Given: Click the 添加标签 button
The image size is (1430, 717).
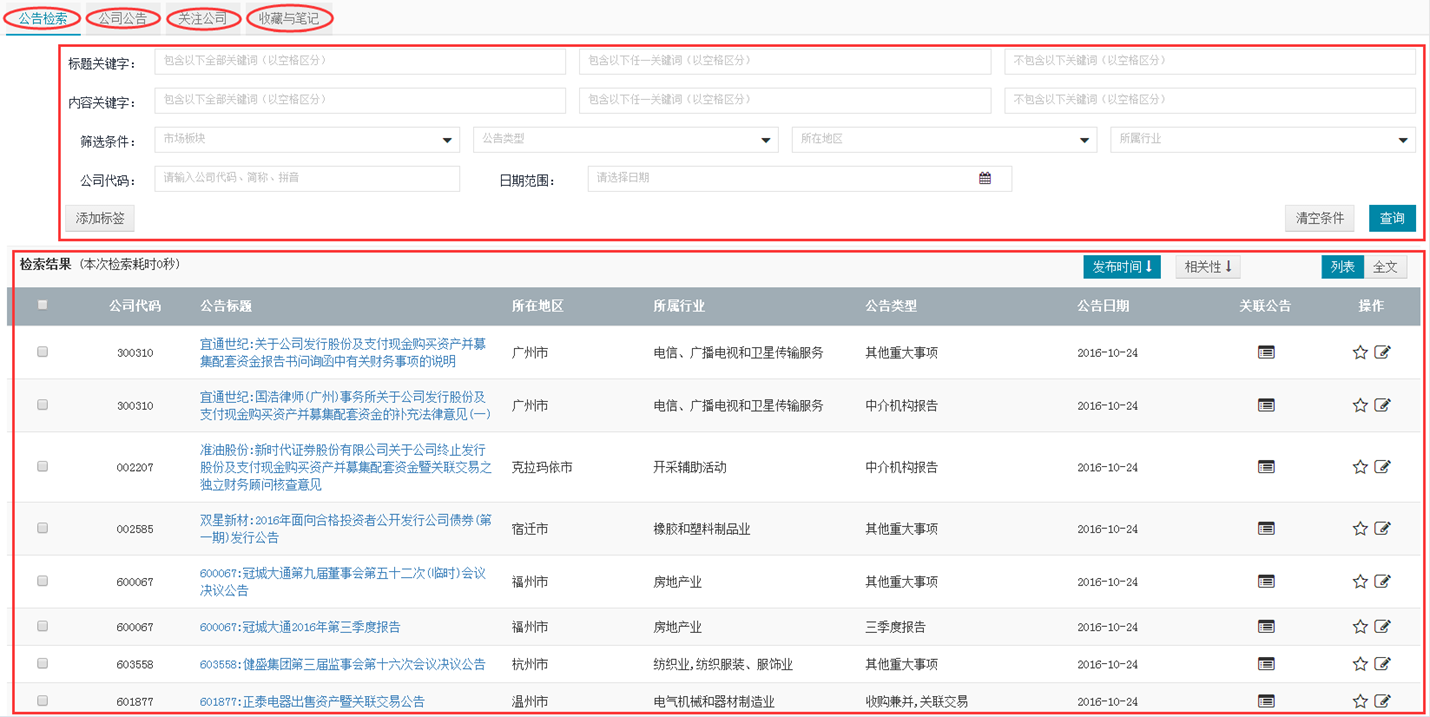Looking at the screenshot, I should pyautogui.click(x=100, y=218).
